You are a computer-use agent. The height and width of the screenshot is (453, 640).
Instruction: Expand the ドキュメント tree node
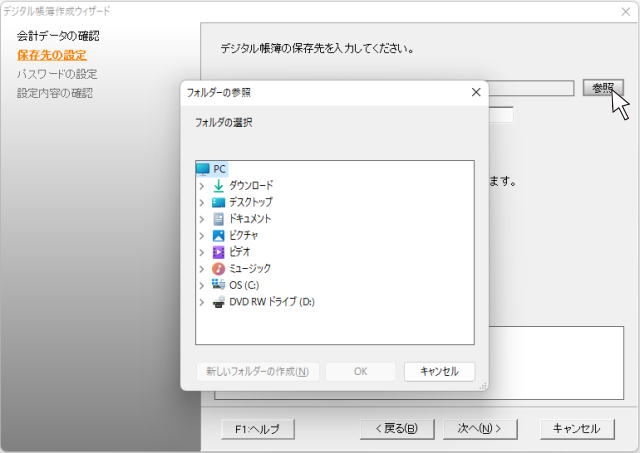tap(202, 219)
